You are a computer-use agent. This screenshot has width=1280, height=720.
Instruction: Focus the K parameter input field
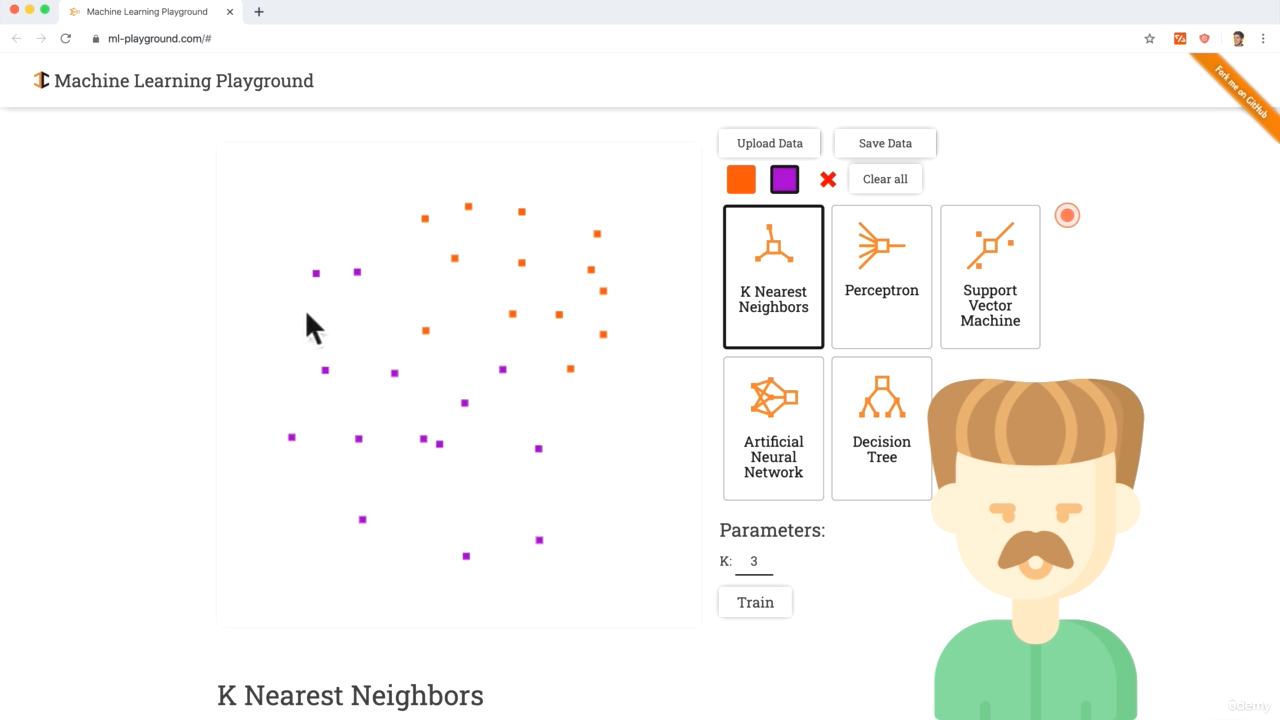coord(754,562)
